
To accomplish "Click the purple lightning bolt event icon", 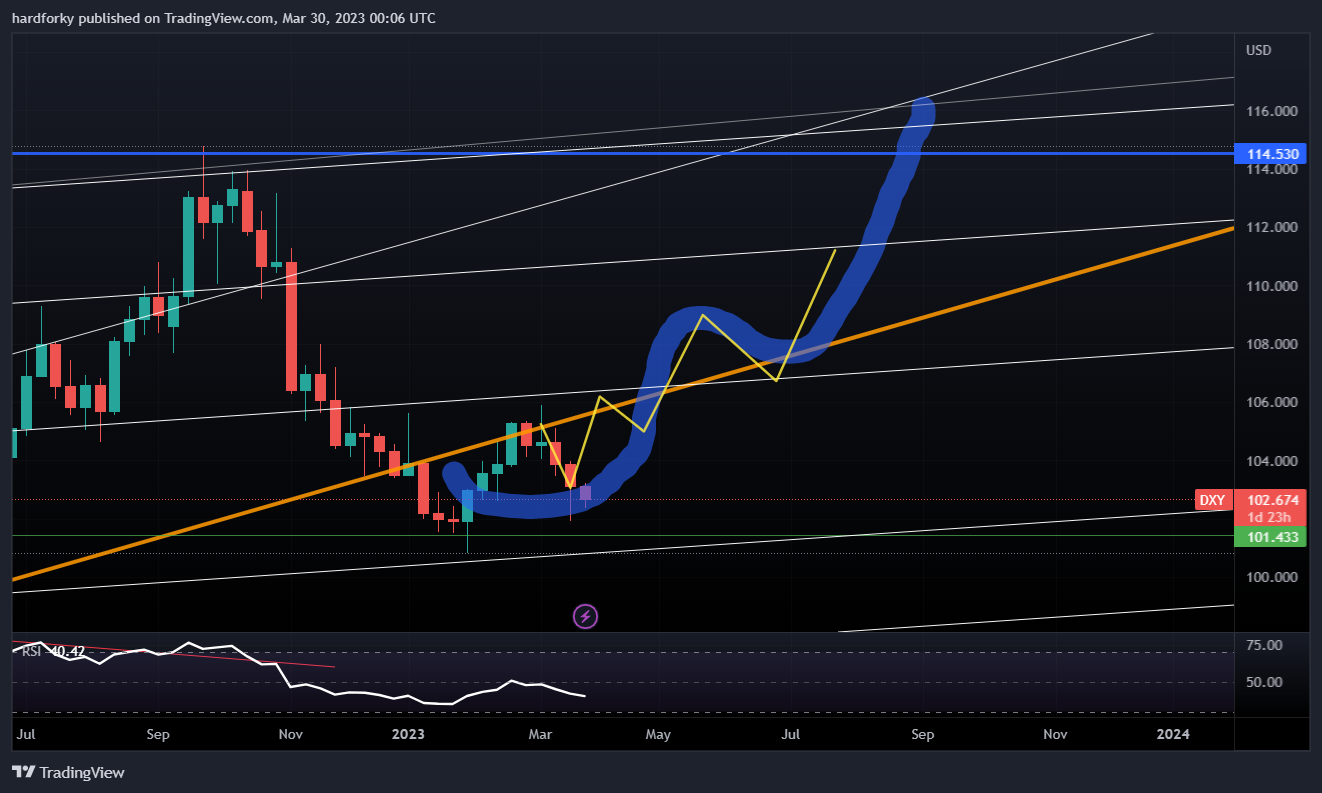I will (585, 616).
